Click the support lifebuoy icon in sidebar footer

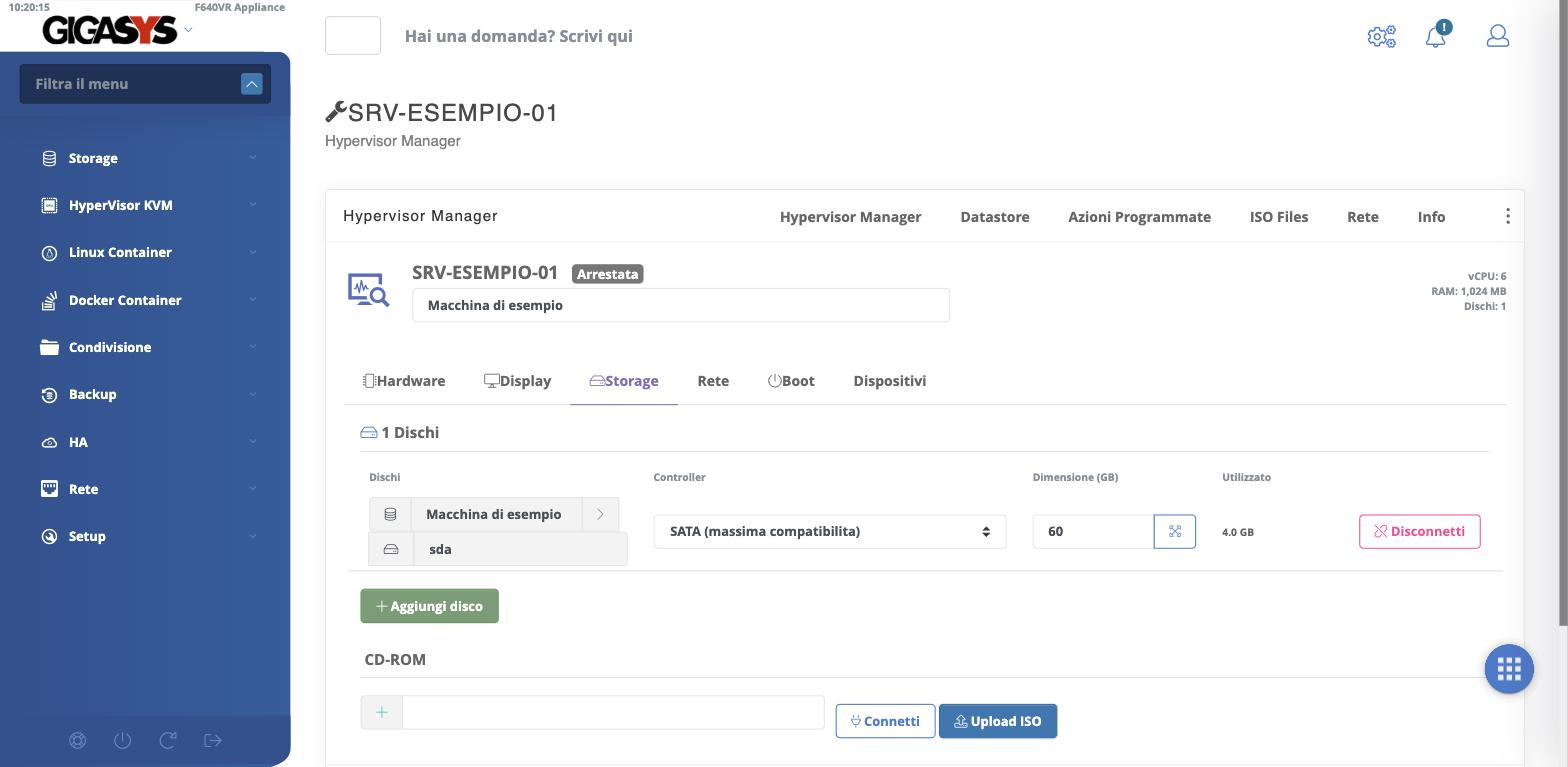(x=78, y=741)
